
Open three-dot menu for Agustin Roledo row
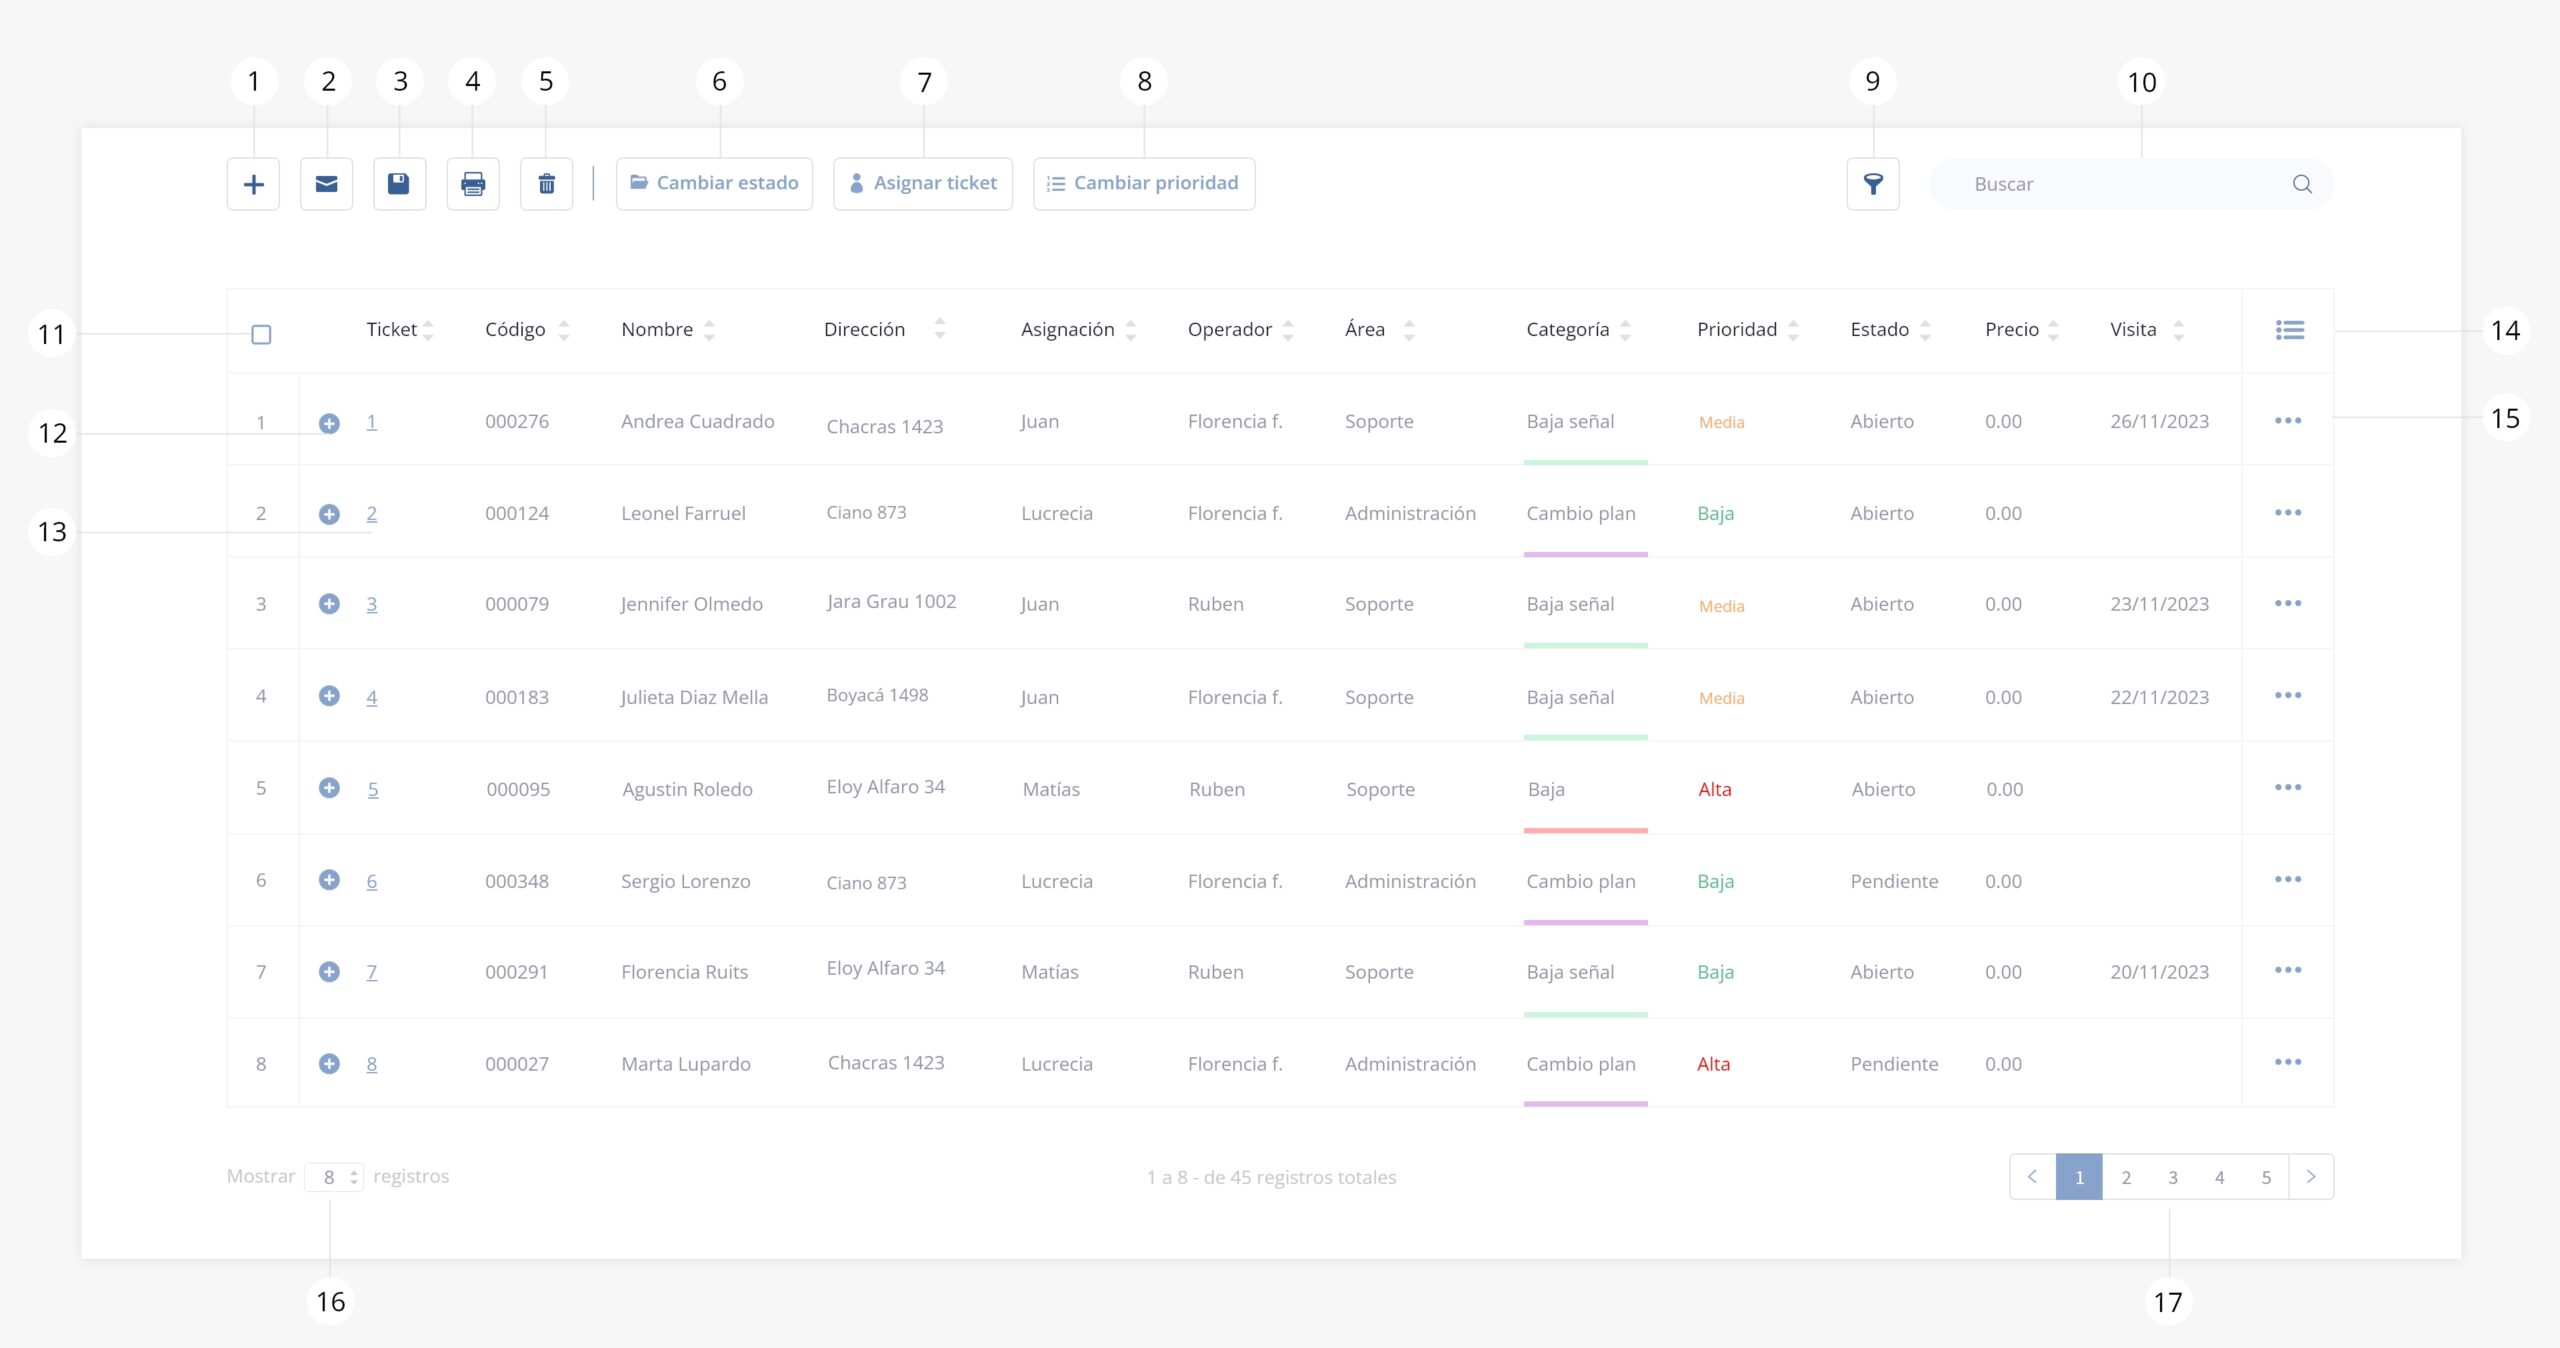tap(2288, 788)
